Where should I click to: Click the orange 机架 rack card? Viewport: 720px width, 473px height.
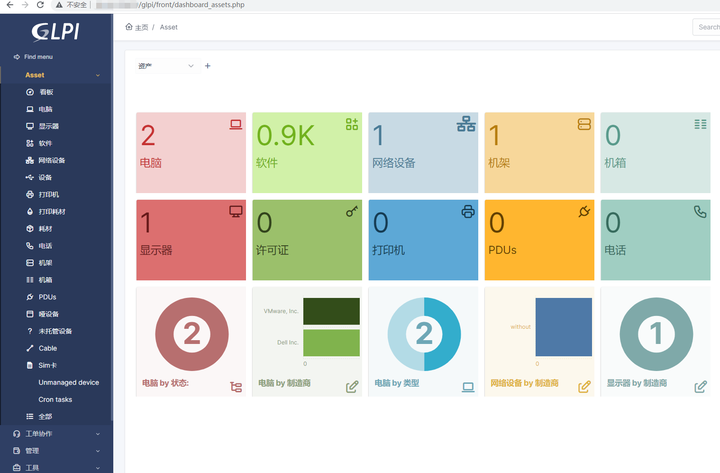540,152
